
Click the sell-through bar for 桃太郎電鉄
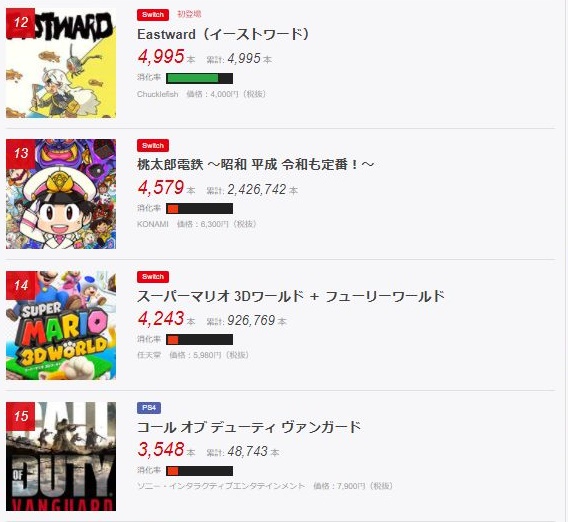(x=200, y=209)
